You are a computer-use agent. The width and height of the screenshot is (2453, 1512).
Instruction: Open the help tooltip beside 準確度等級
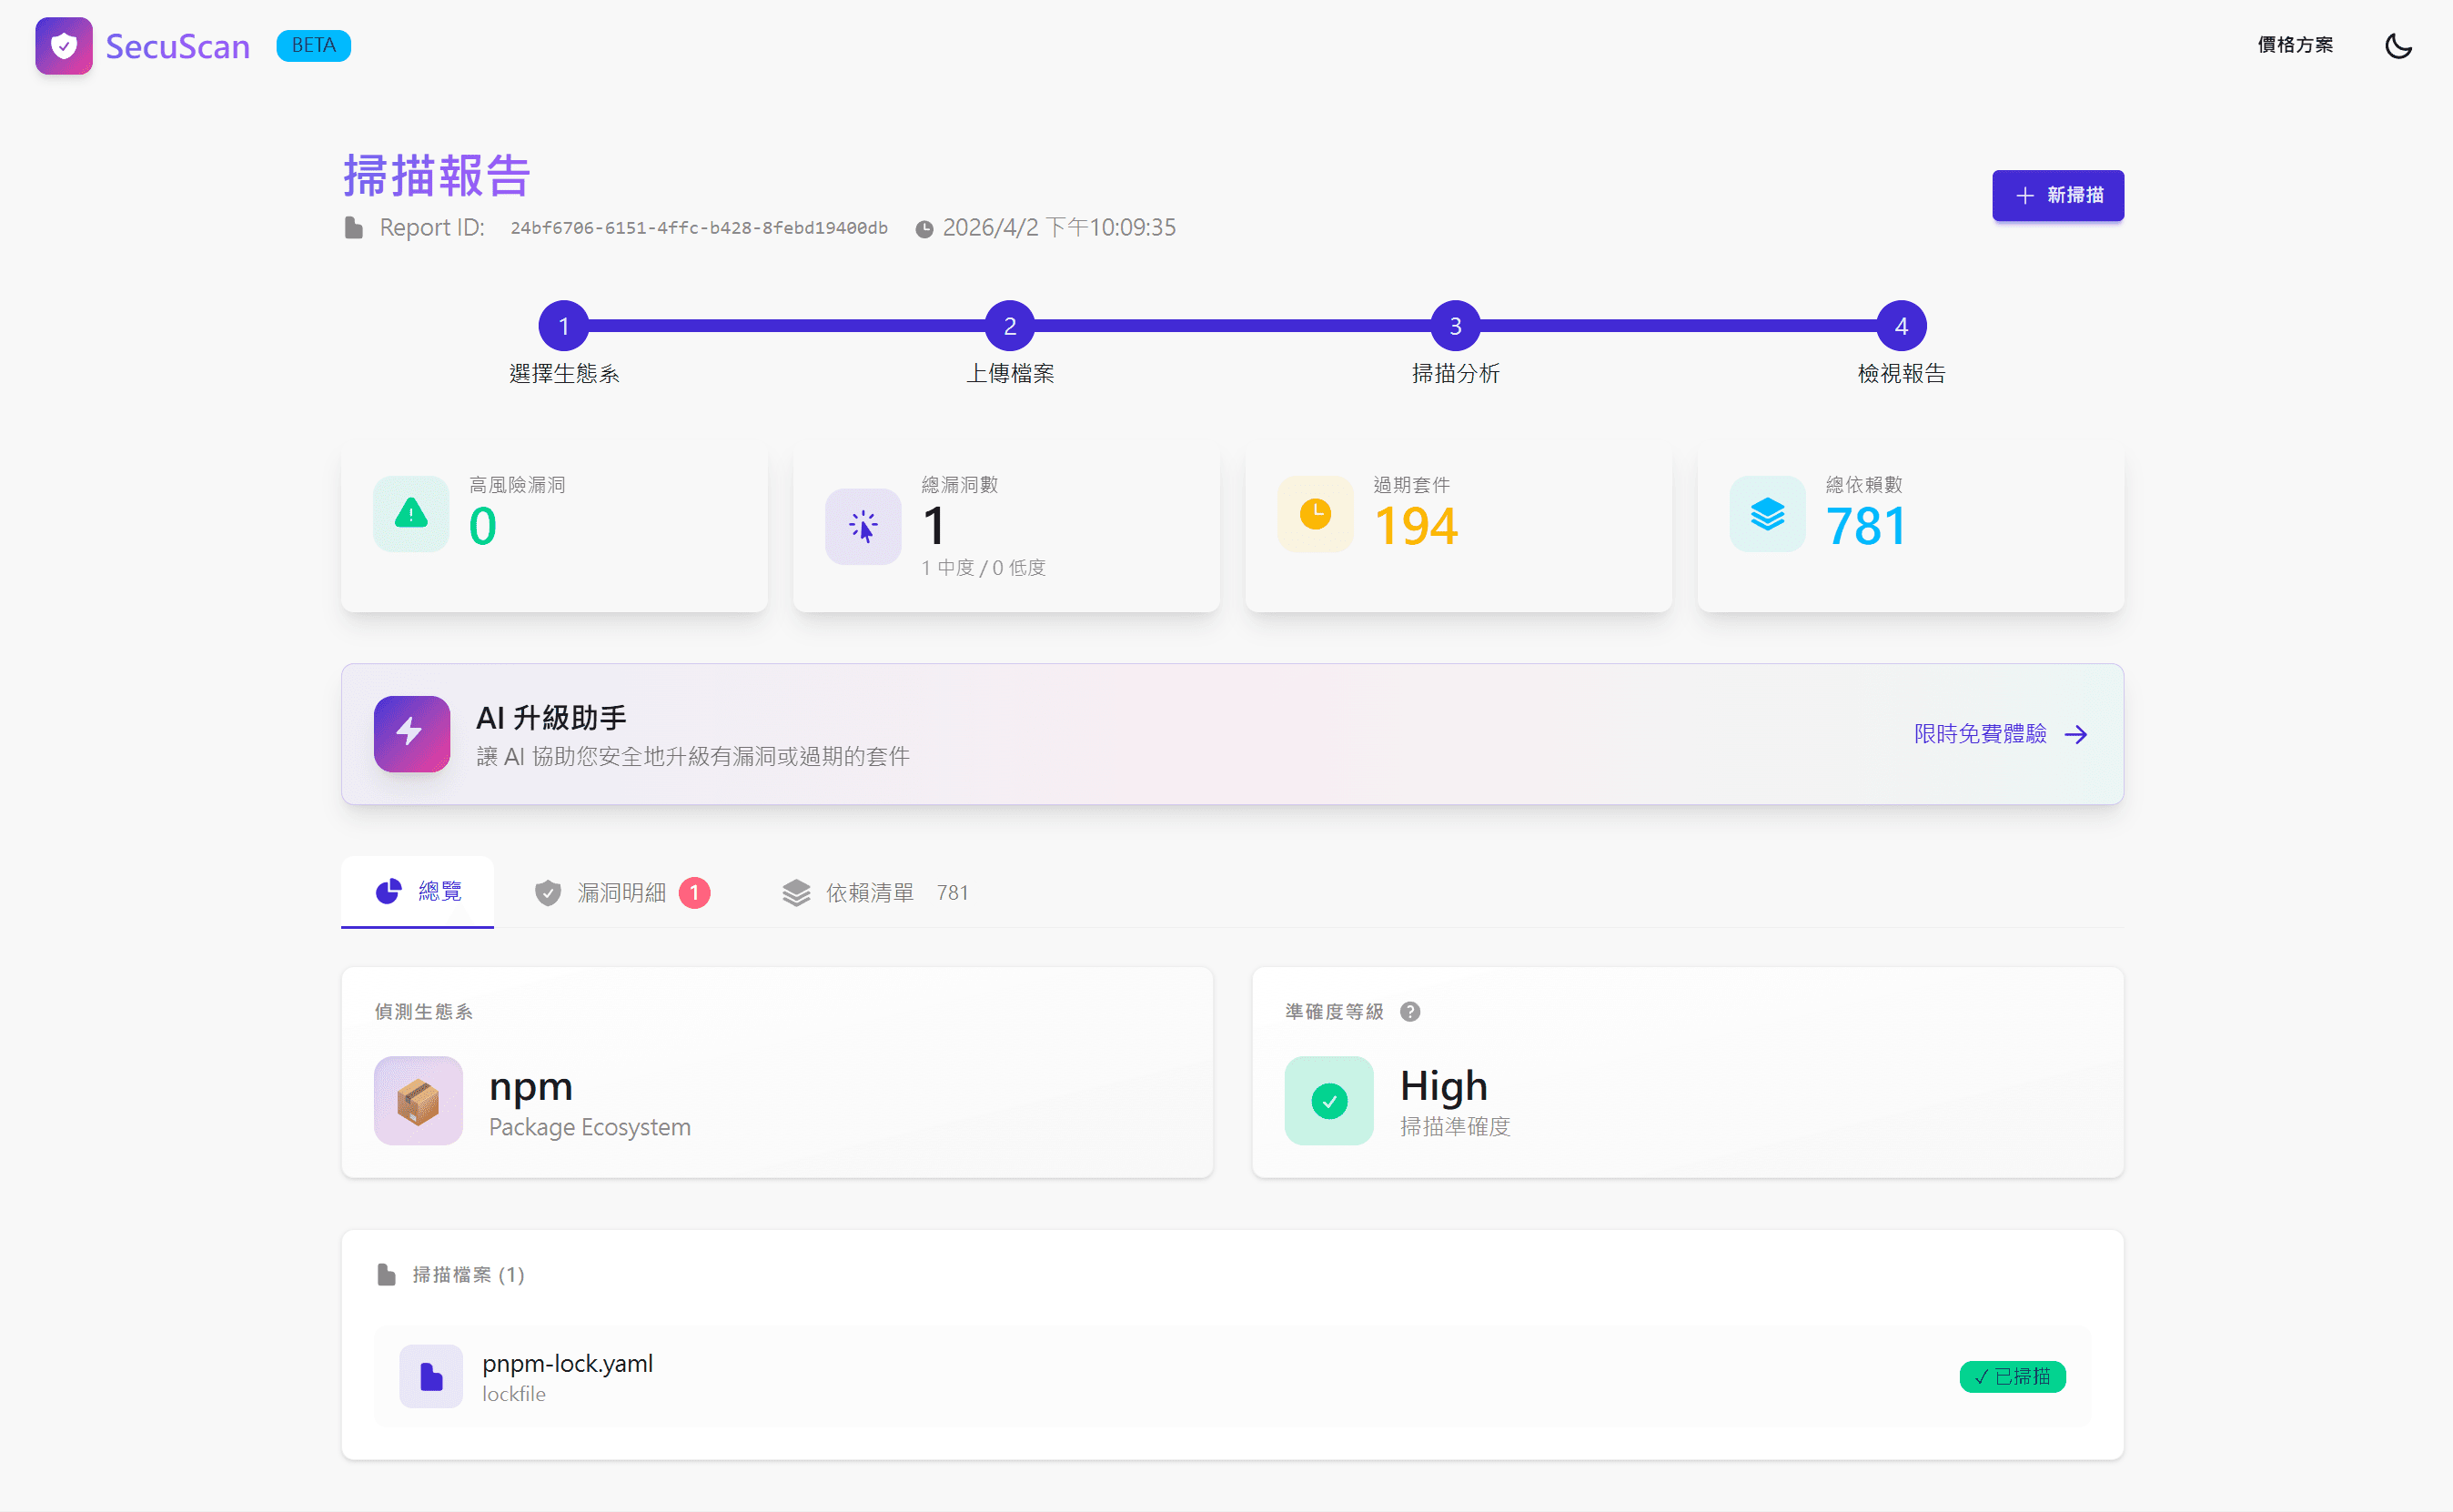[1412, 1011]
